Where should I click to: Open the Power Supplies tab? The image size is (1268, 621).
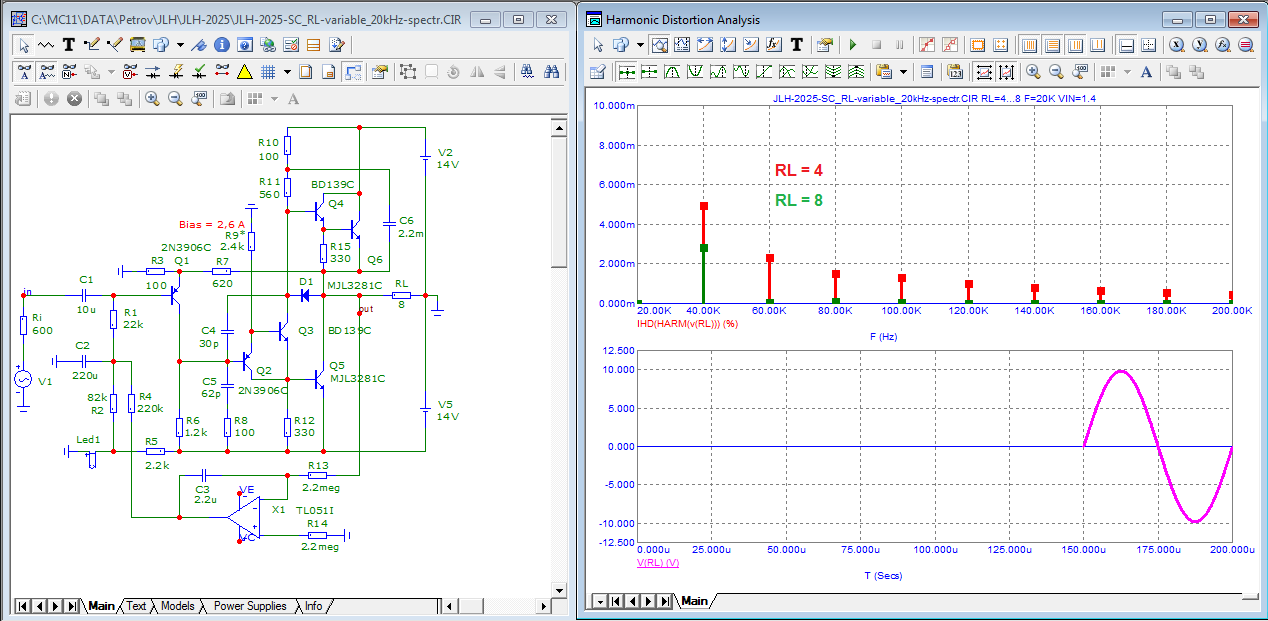(249, 606)
